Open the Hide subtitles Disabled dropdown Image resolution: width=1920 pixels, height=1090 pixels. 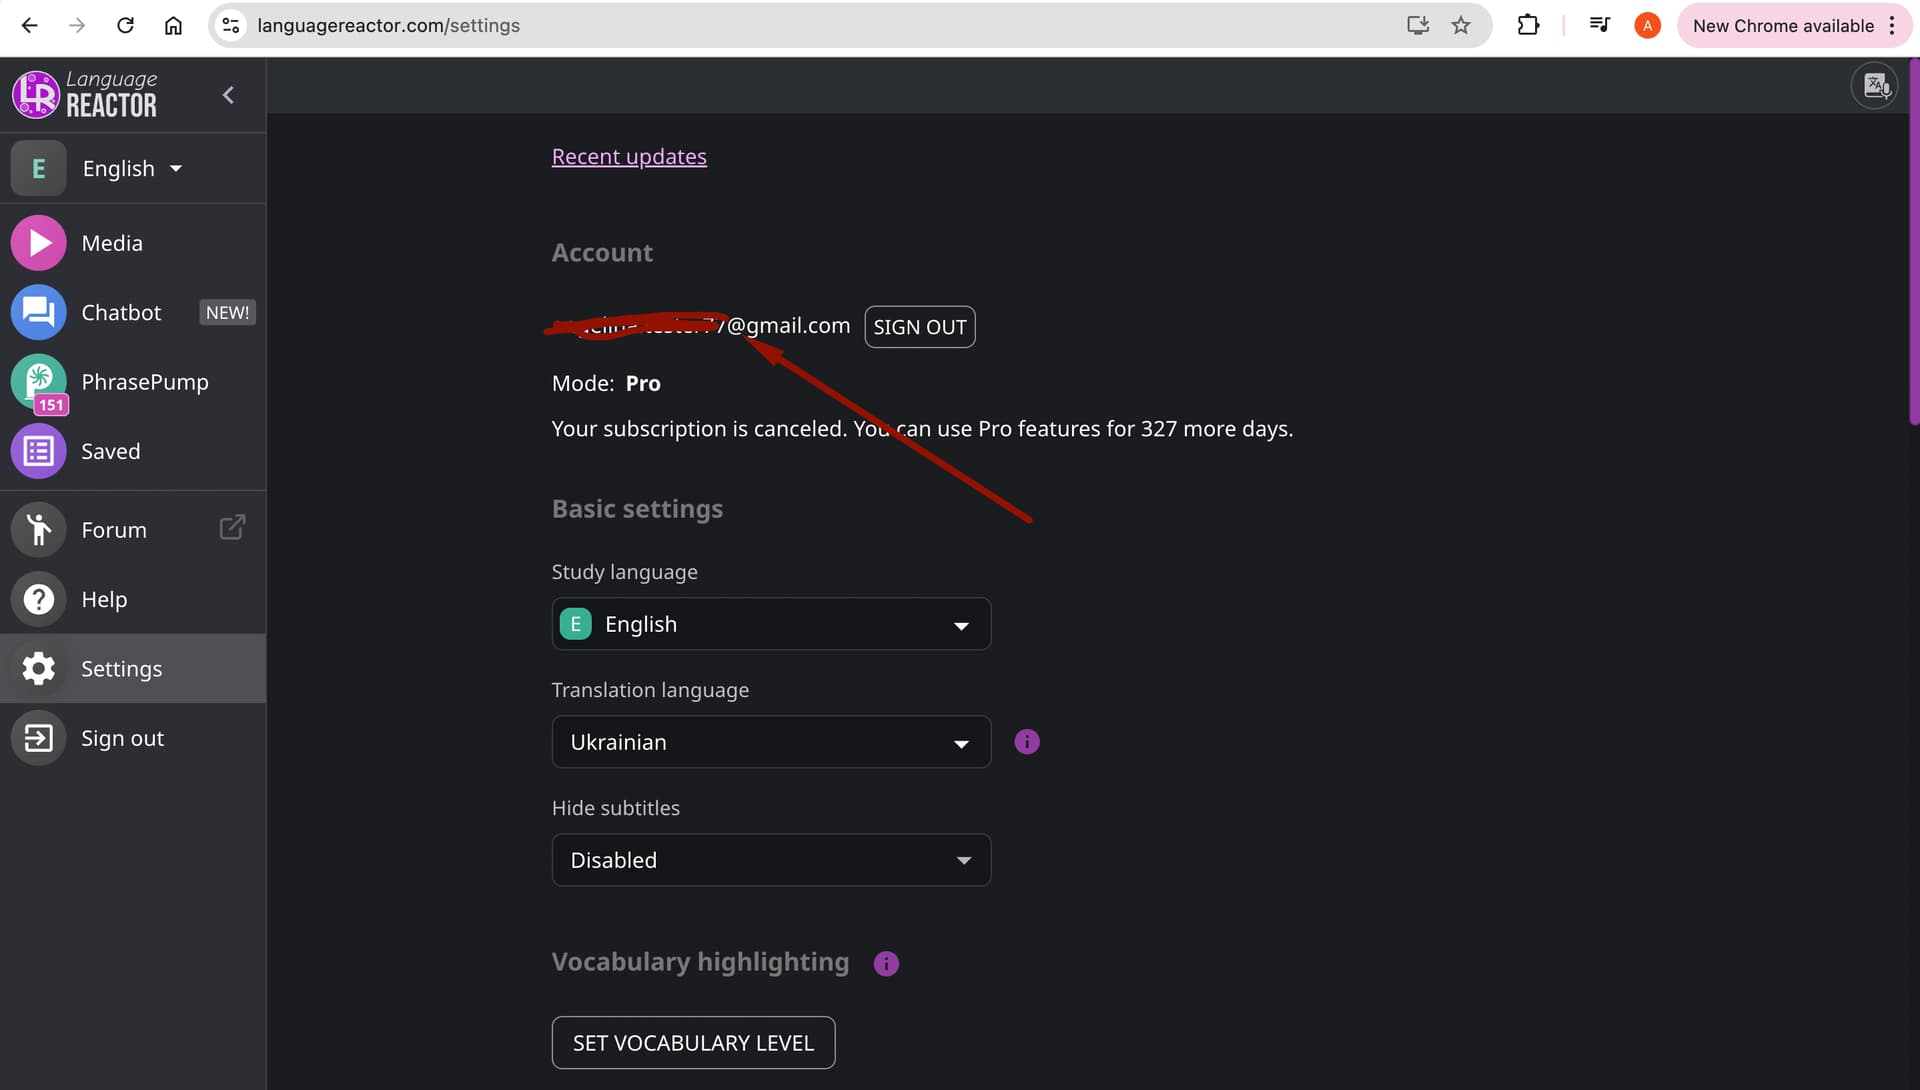tap(771, 860)
